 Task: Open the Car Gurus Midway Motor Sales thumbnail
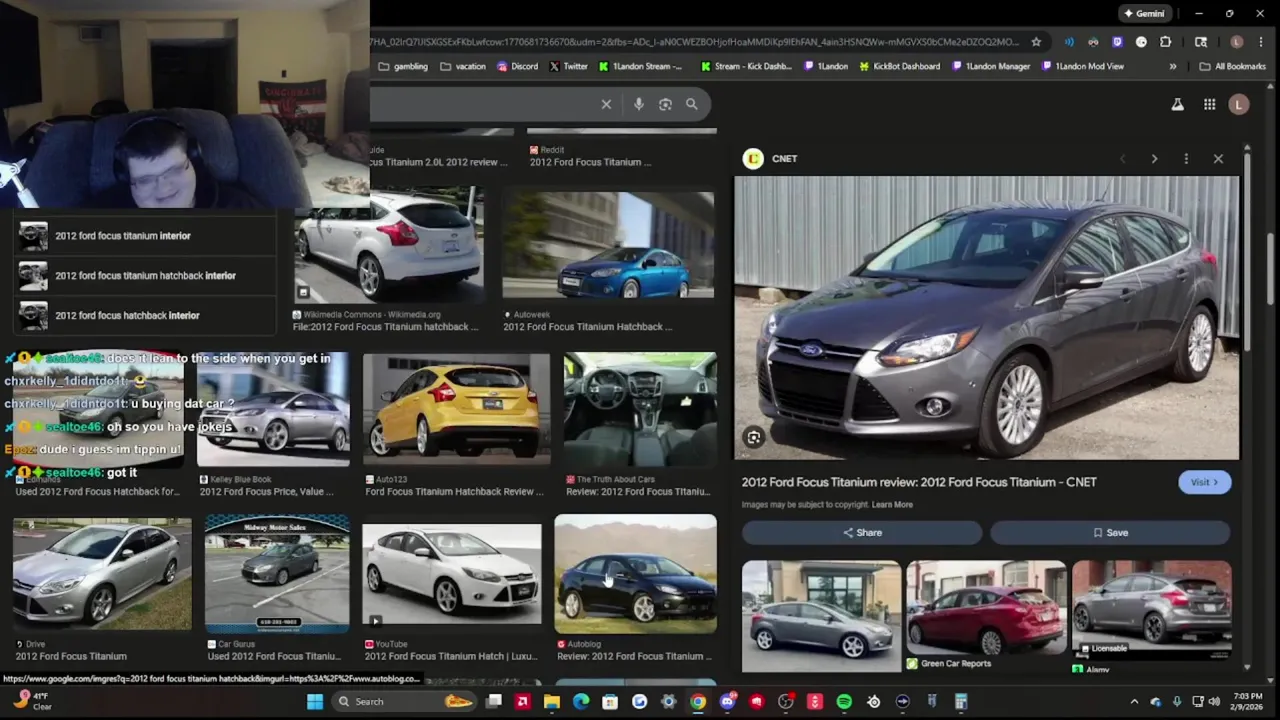277,574
